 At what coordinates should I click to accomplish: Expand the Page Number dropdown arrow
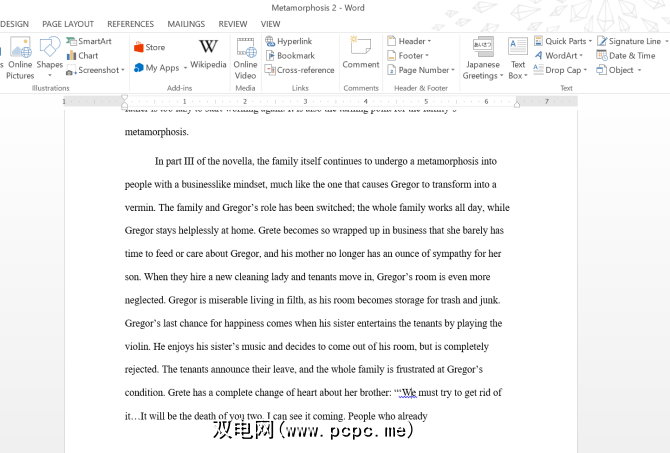click(x=453, y=71)
